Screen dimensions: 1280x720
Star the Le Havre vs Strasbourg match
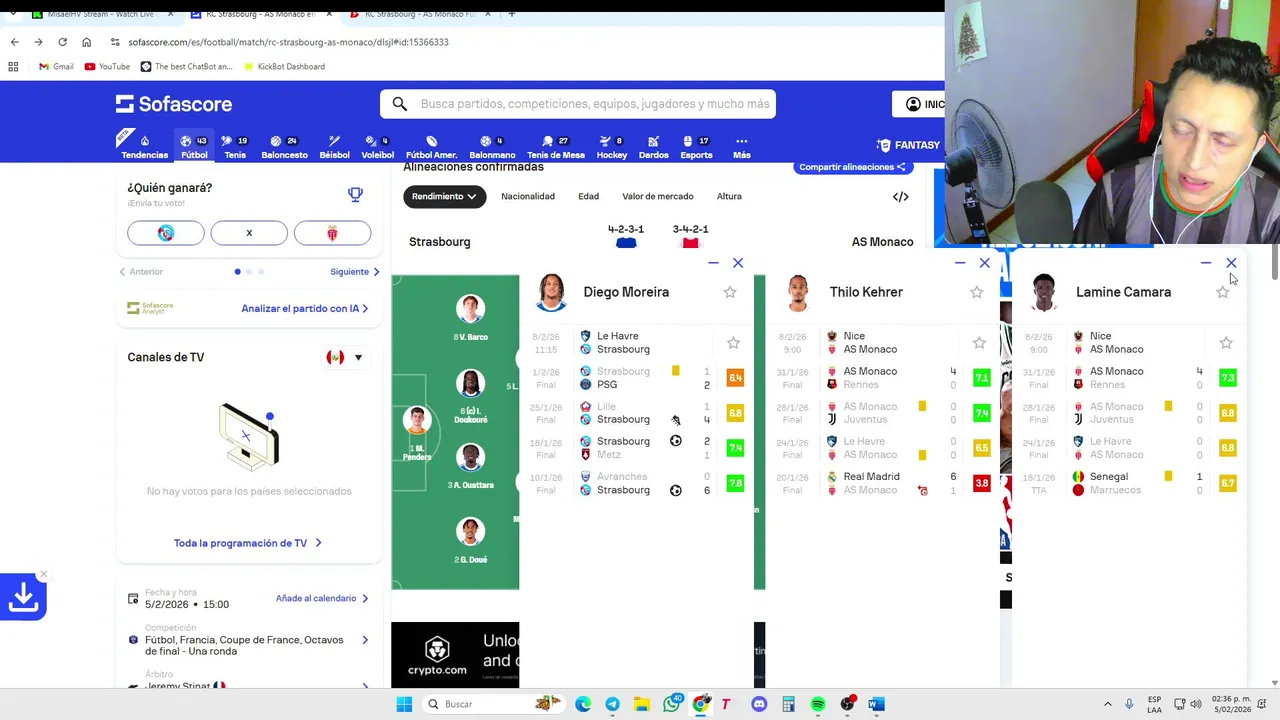733,343
